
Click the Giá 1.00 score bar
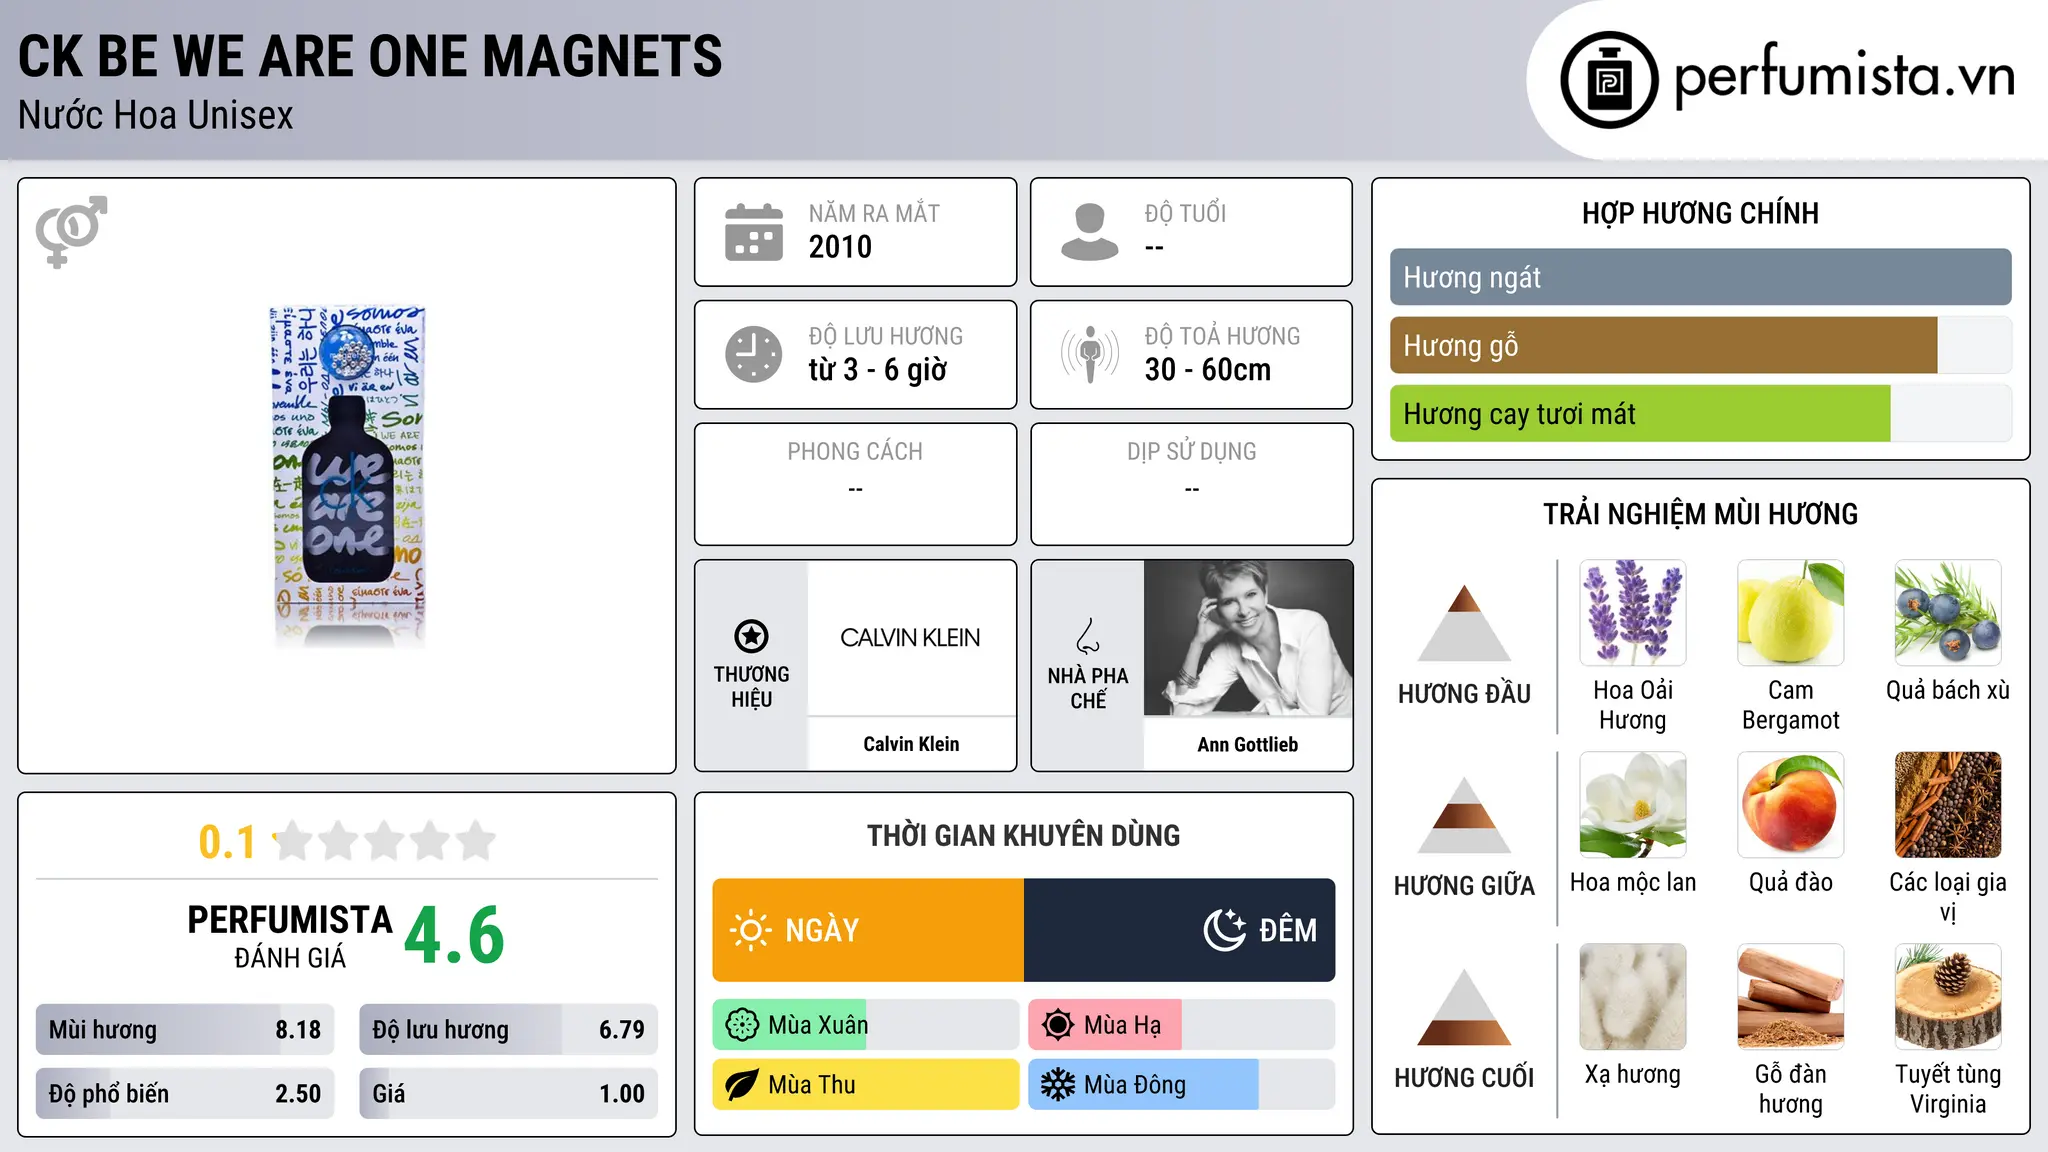(508, 1094)
